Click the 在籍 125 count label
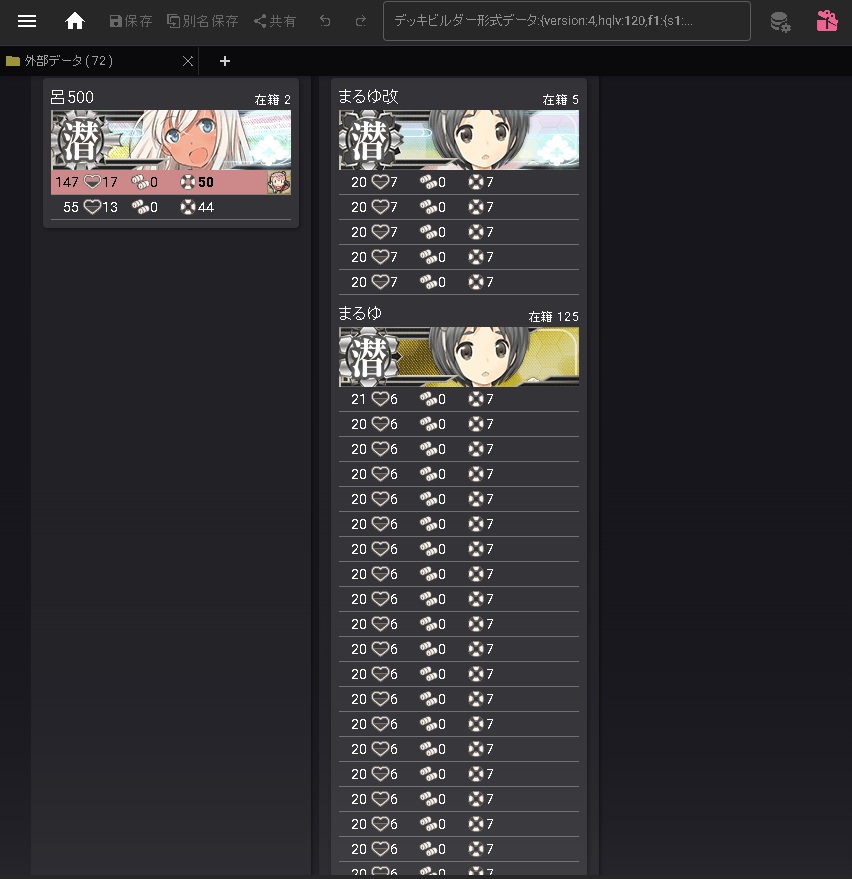 553,317
